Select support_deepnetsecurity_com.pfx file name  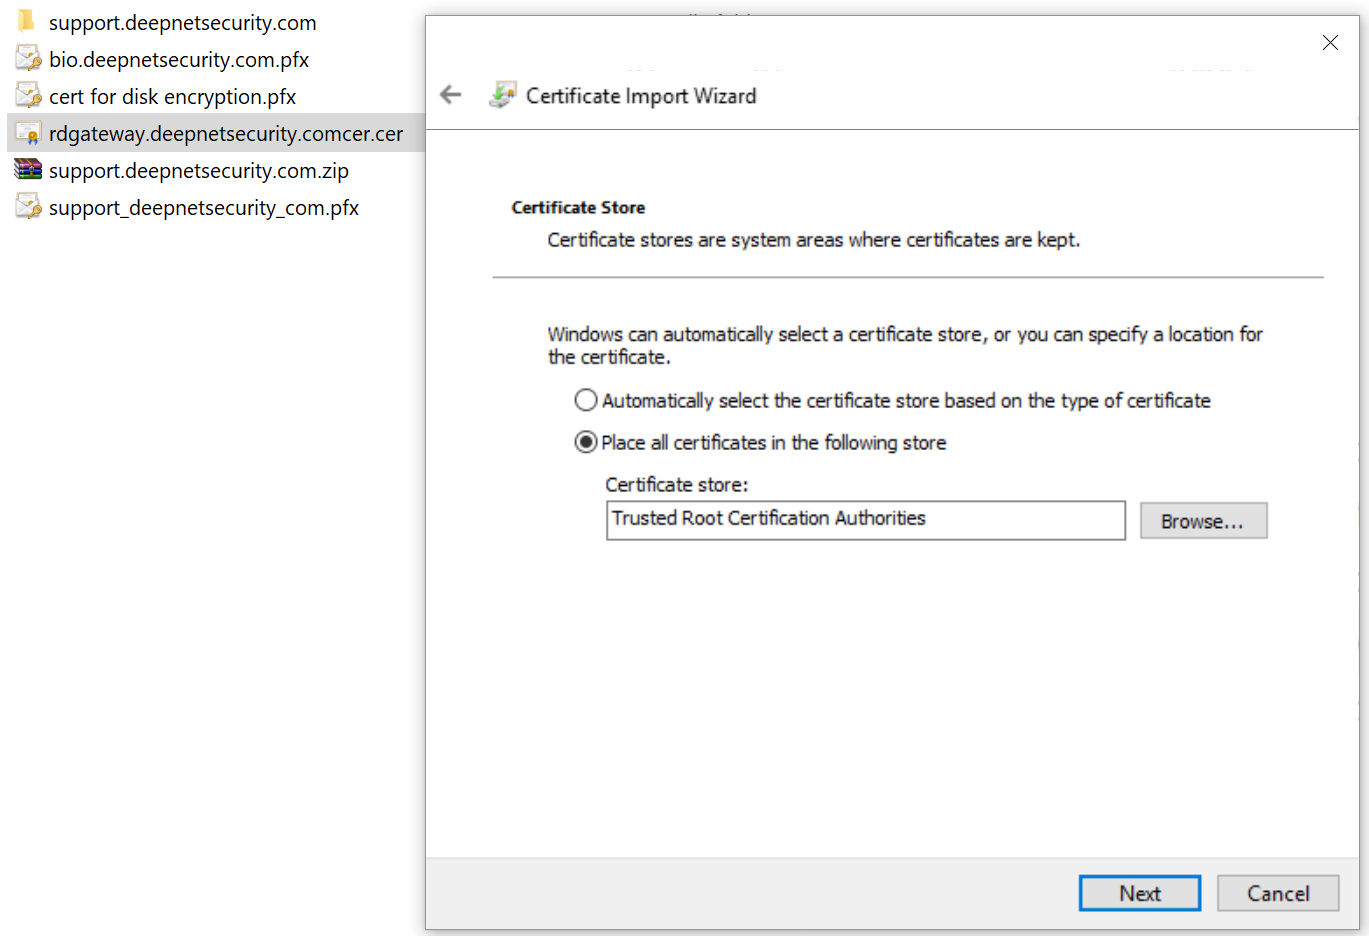point(204,208)
